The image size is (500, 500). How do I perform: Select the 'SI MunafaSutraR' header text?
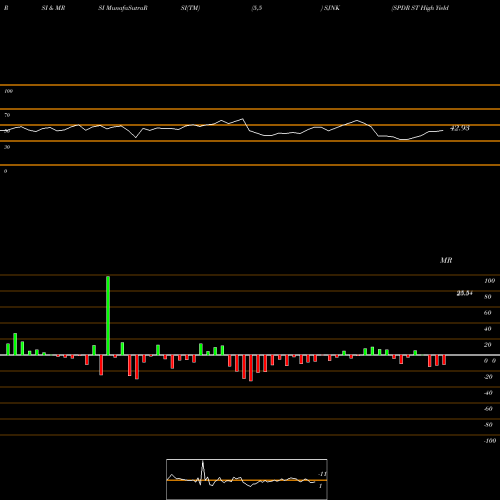pyautogui.click(x=123, y=8)
